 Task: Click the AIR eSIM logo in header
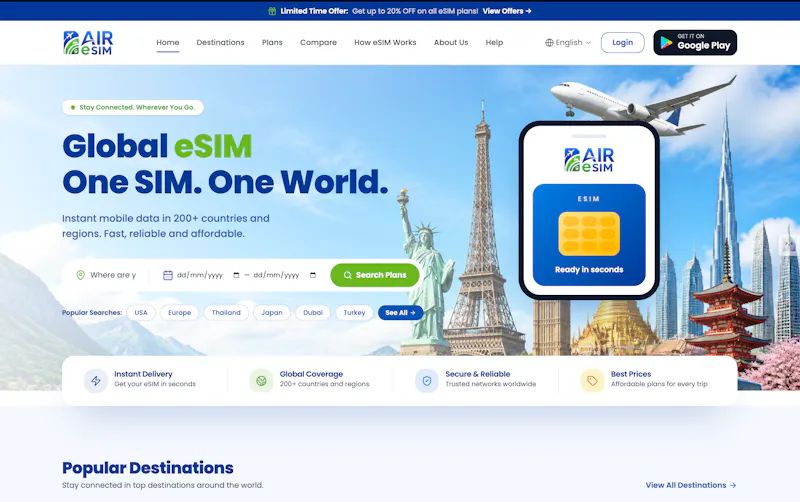[x=88, y=43]
